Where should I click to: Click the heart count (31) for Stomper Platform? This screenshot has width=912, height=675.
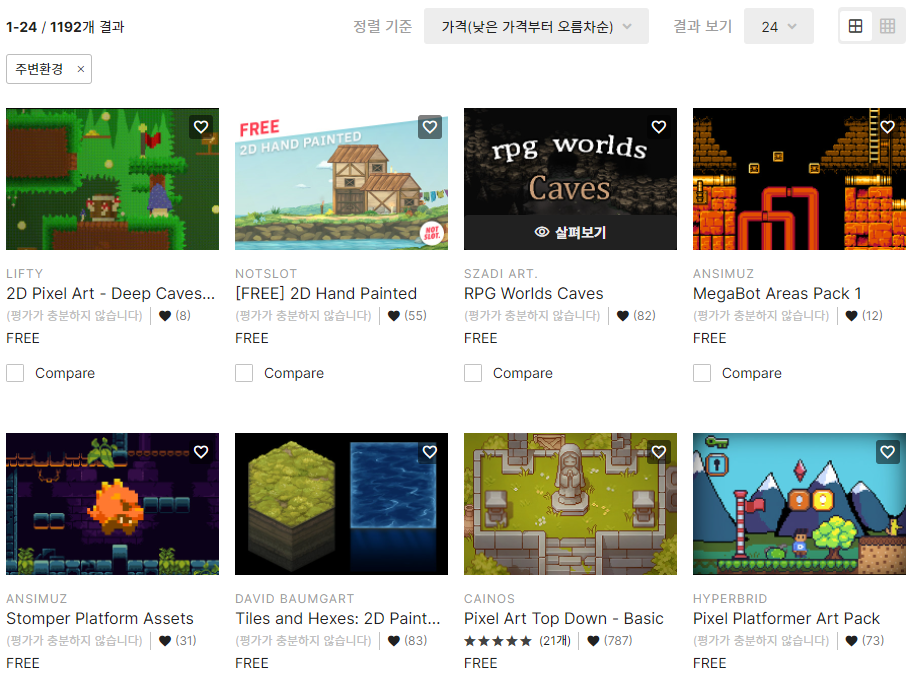(x=178, y=641)
